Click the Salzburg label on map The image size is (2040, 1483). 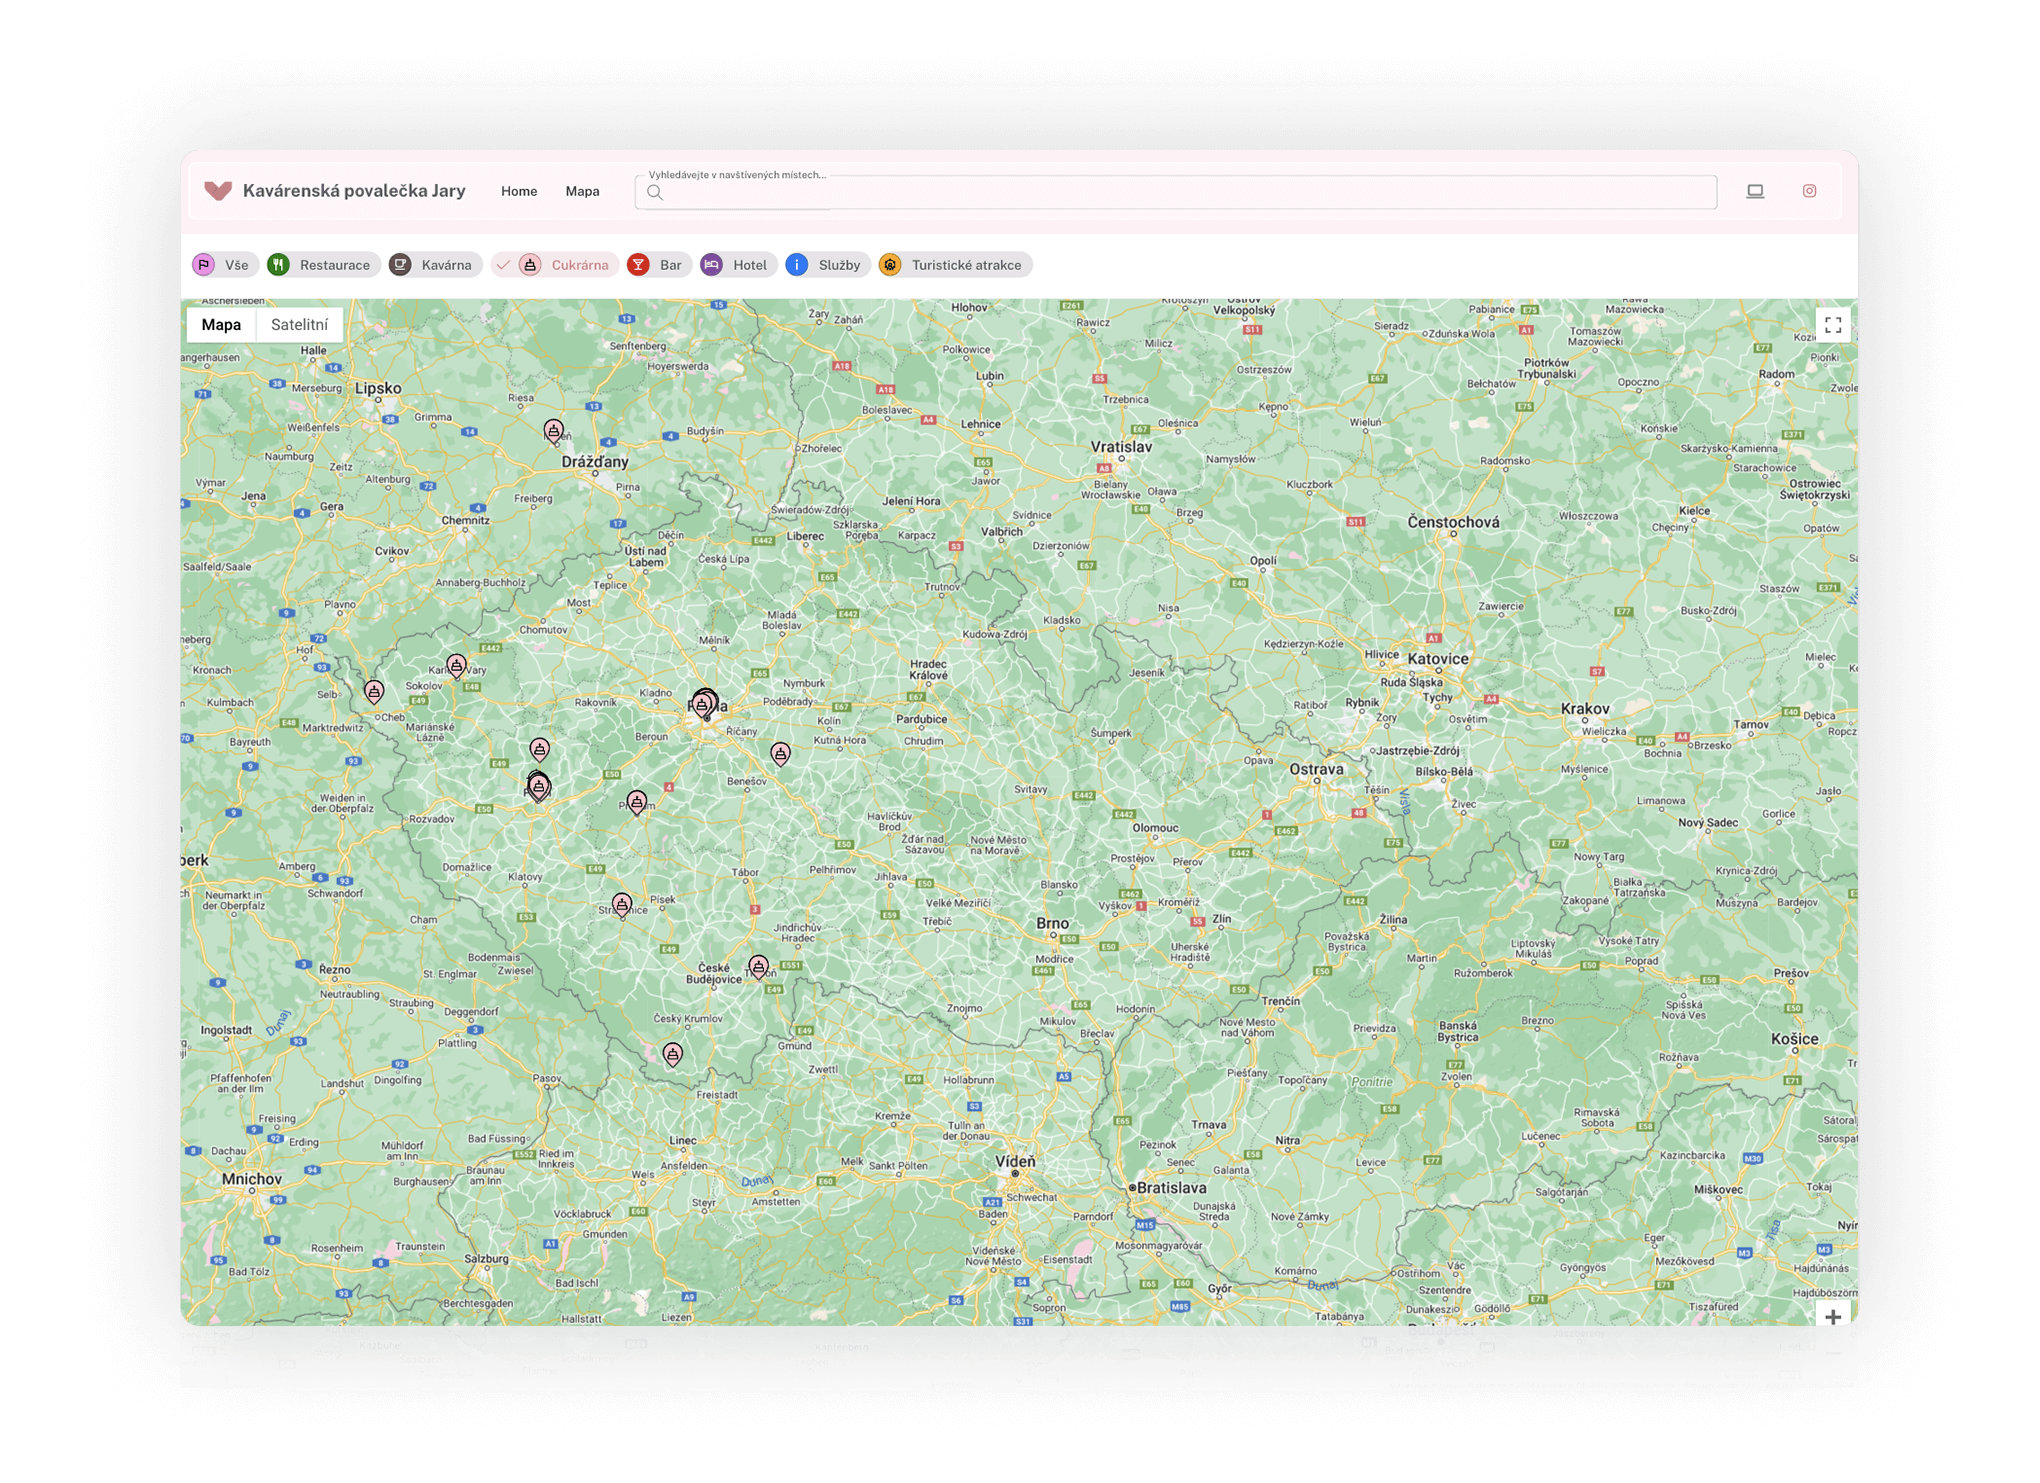[x=486, y=1259]
